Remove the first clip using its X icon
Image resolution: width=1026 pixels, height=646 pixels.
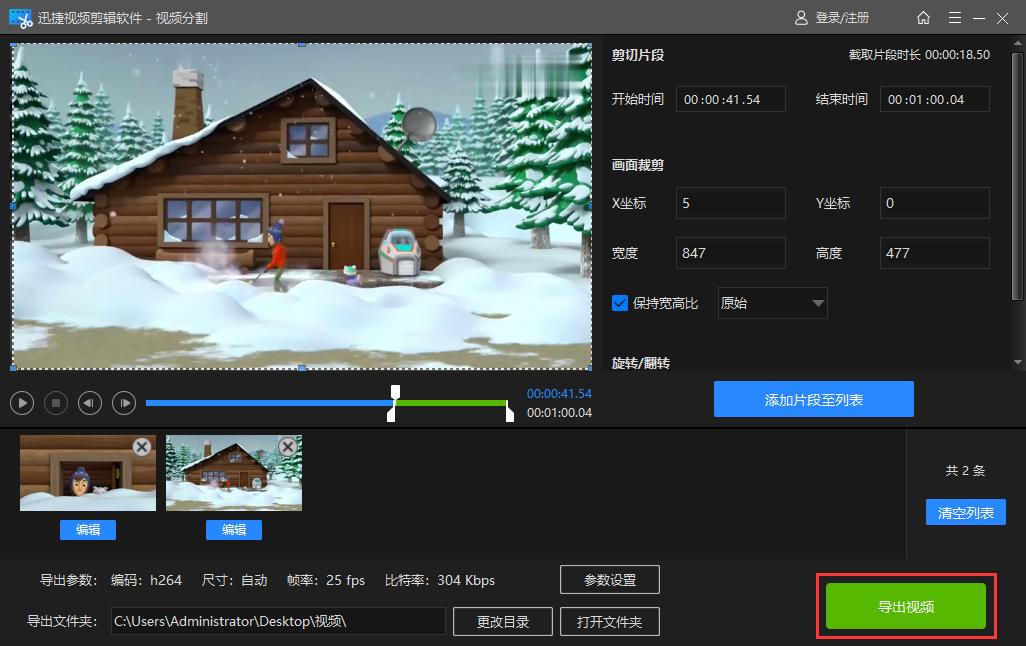[x=141, y=447]
